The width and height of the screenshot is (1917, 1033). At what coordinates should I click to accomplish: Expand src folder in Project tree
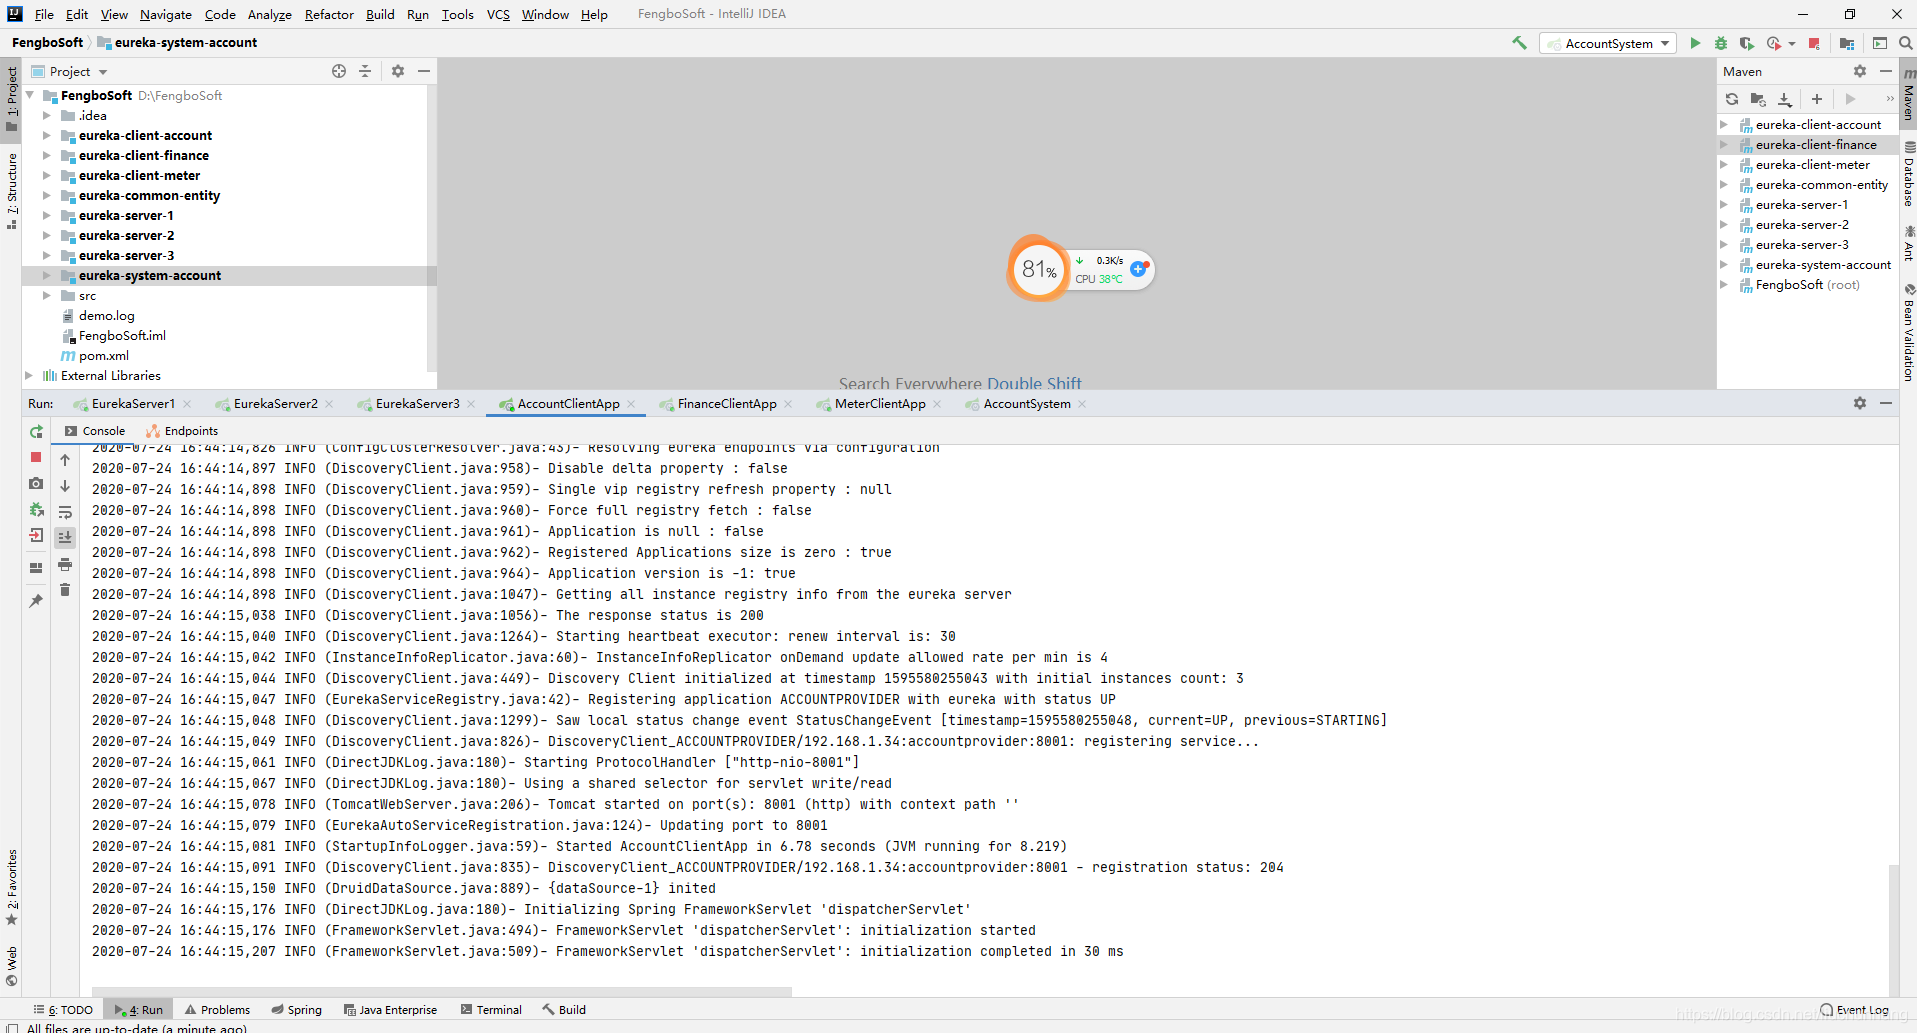(46, 295)
